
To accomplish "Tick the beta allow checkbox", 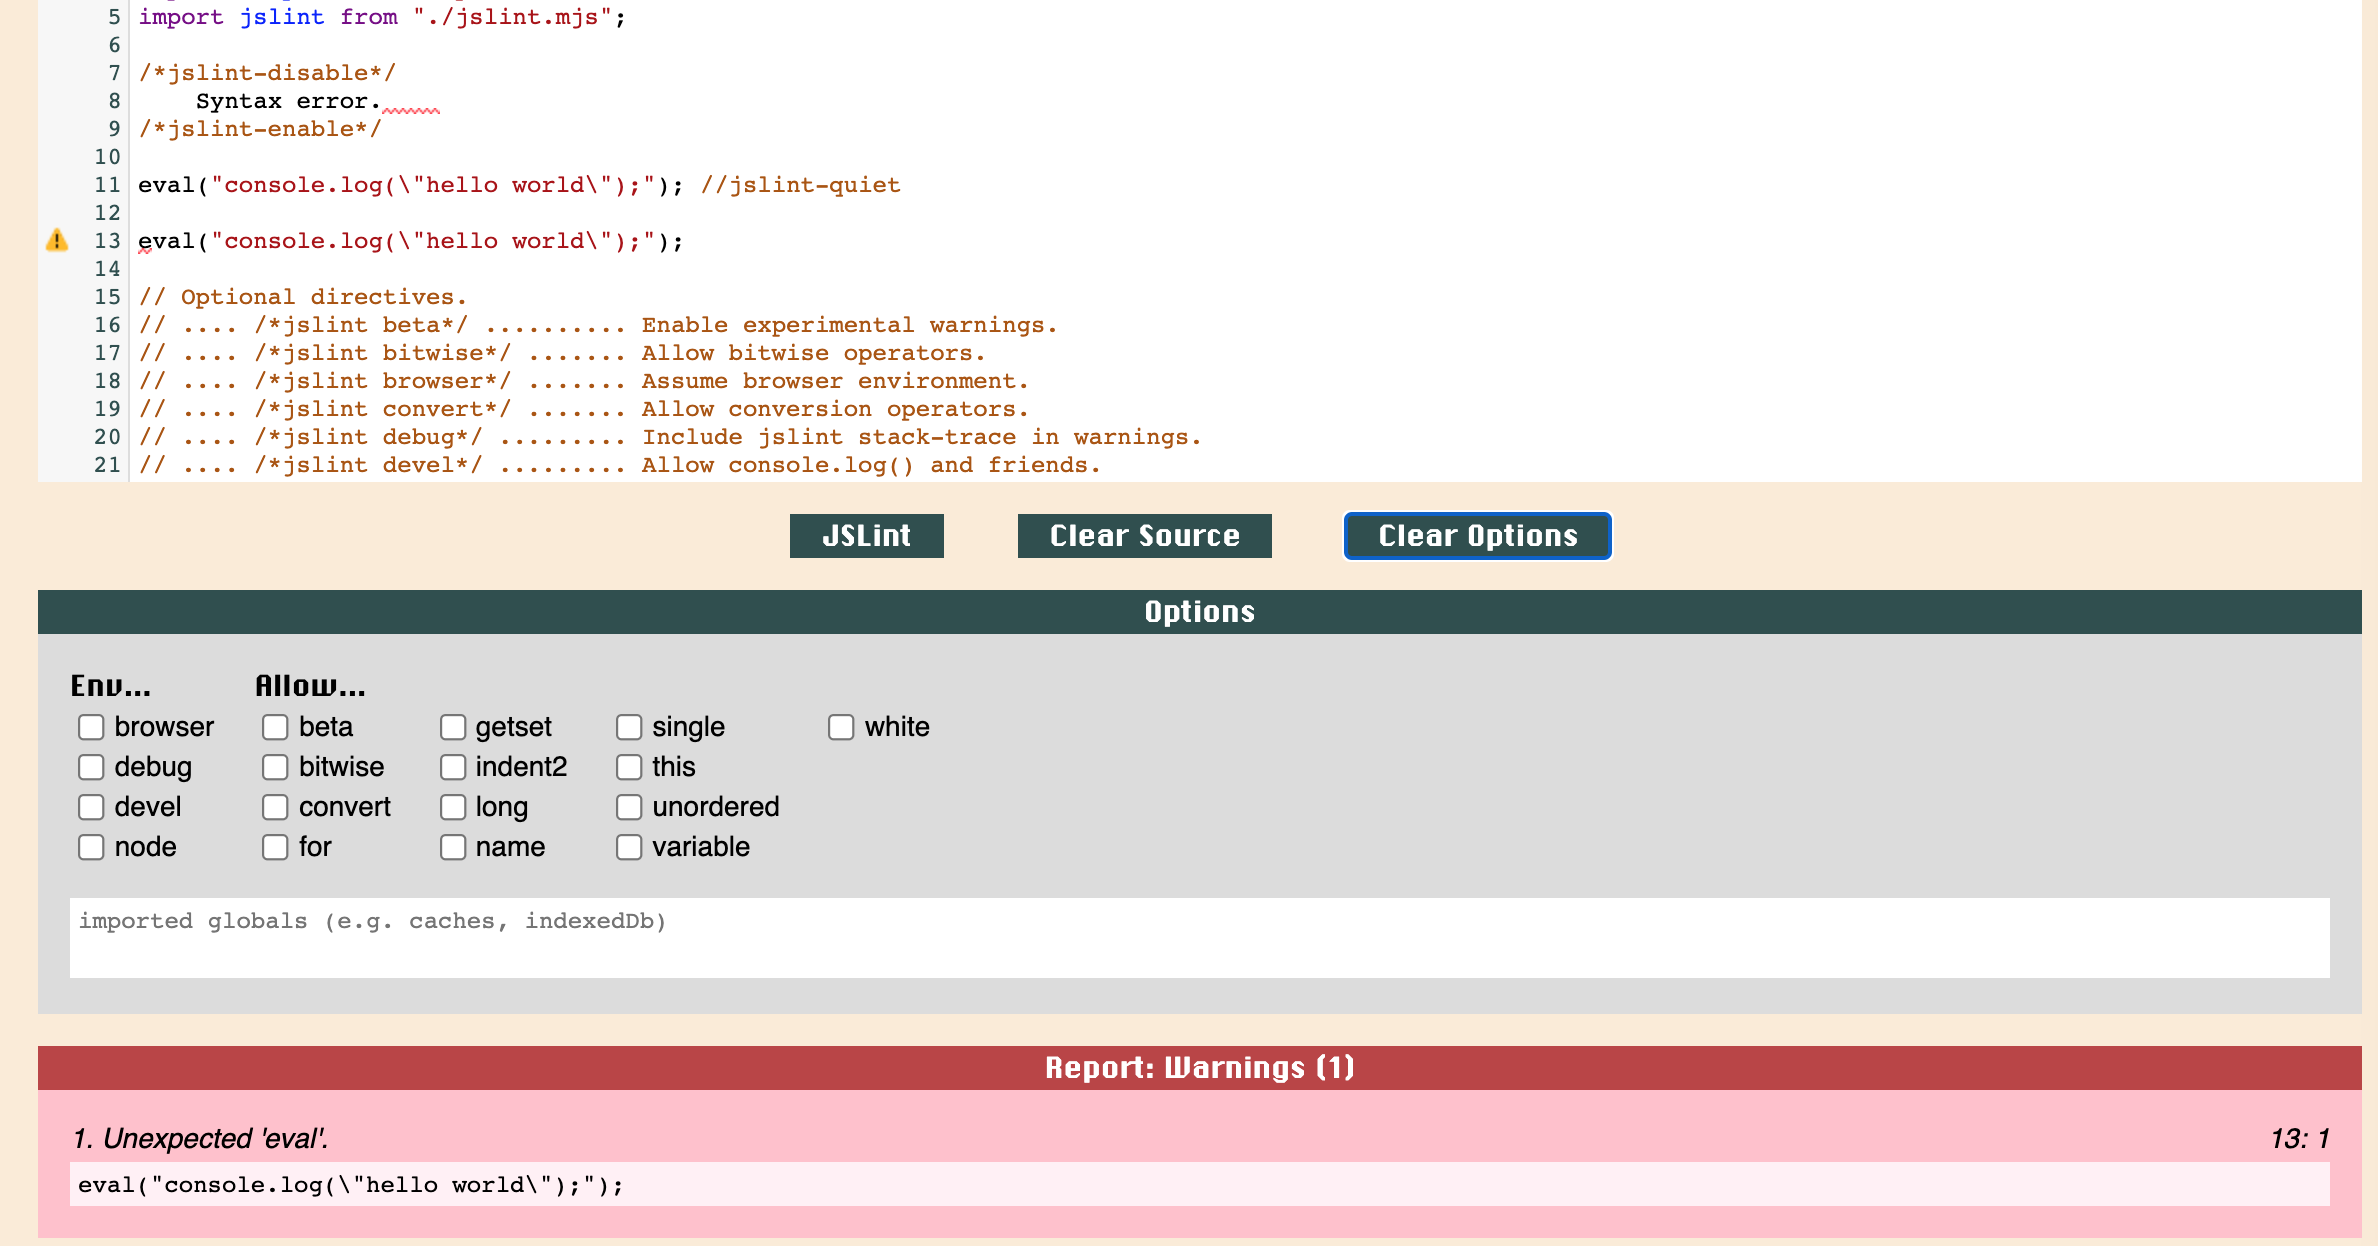I will pos(275,727).
